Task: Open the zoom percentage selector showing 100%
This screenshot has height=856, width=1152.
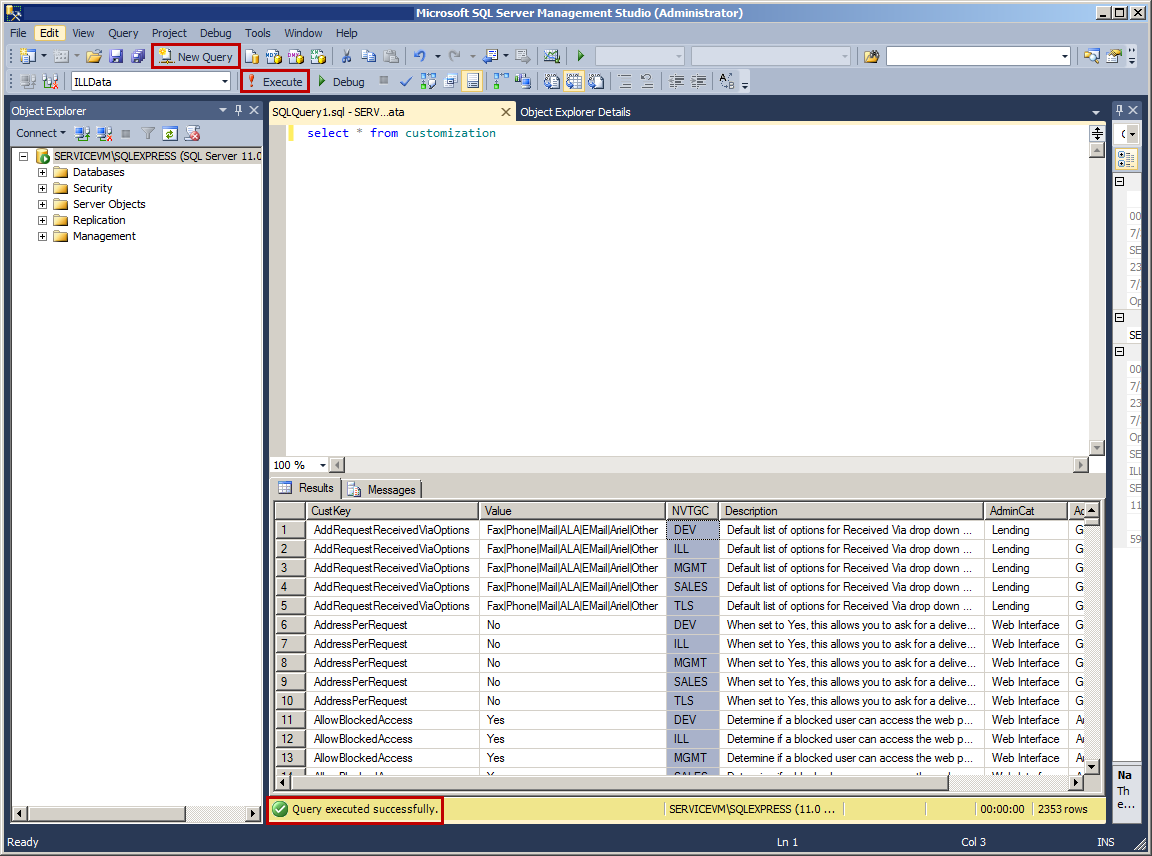Action: [298, 464]
